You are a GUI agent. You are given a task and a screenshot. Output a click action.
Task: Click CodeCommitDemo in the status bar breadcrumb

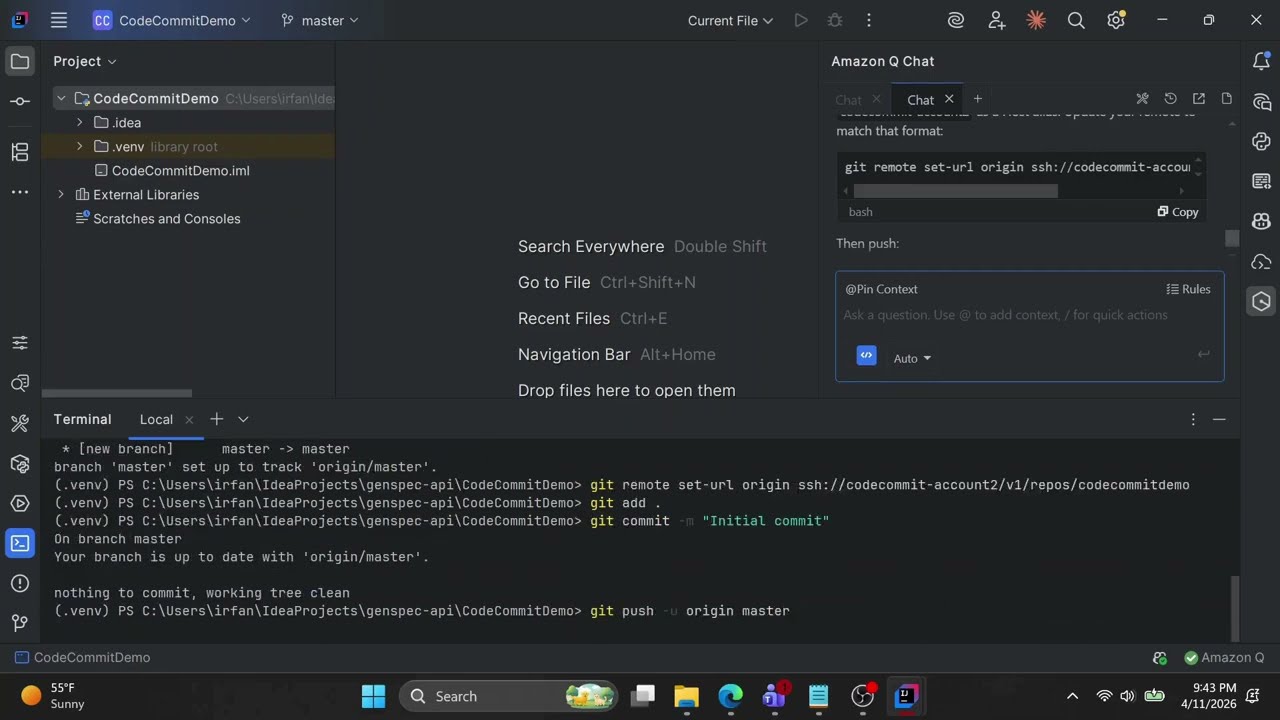(83, 657)
